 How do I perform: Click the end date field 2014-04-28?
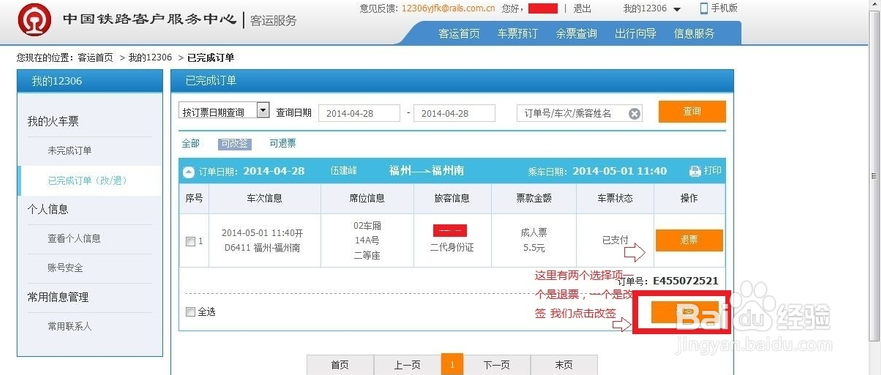(x=455, y=113)
